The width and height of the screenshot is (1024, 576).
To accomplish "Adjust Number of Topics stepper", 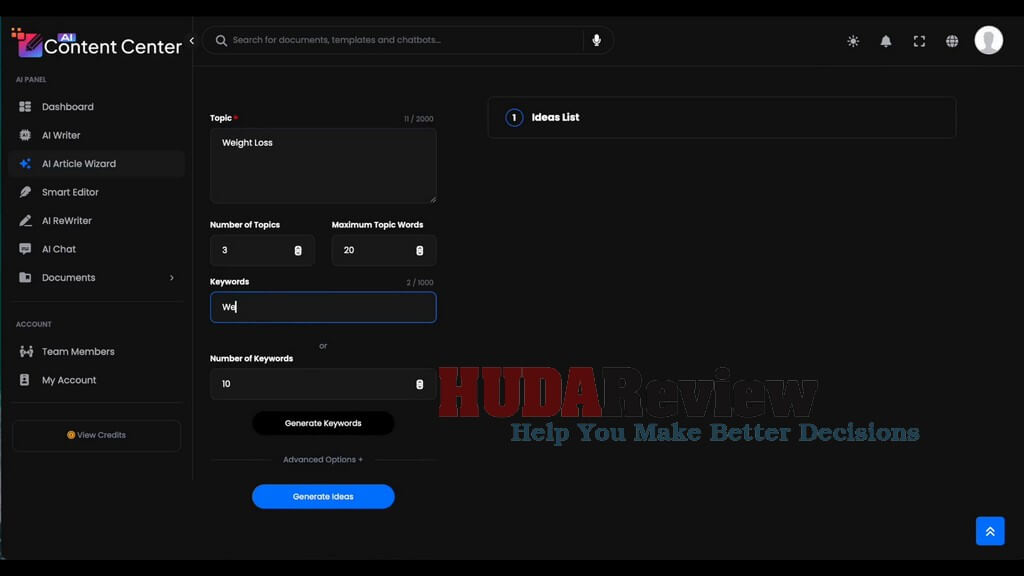I will coord(298,251).
